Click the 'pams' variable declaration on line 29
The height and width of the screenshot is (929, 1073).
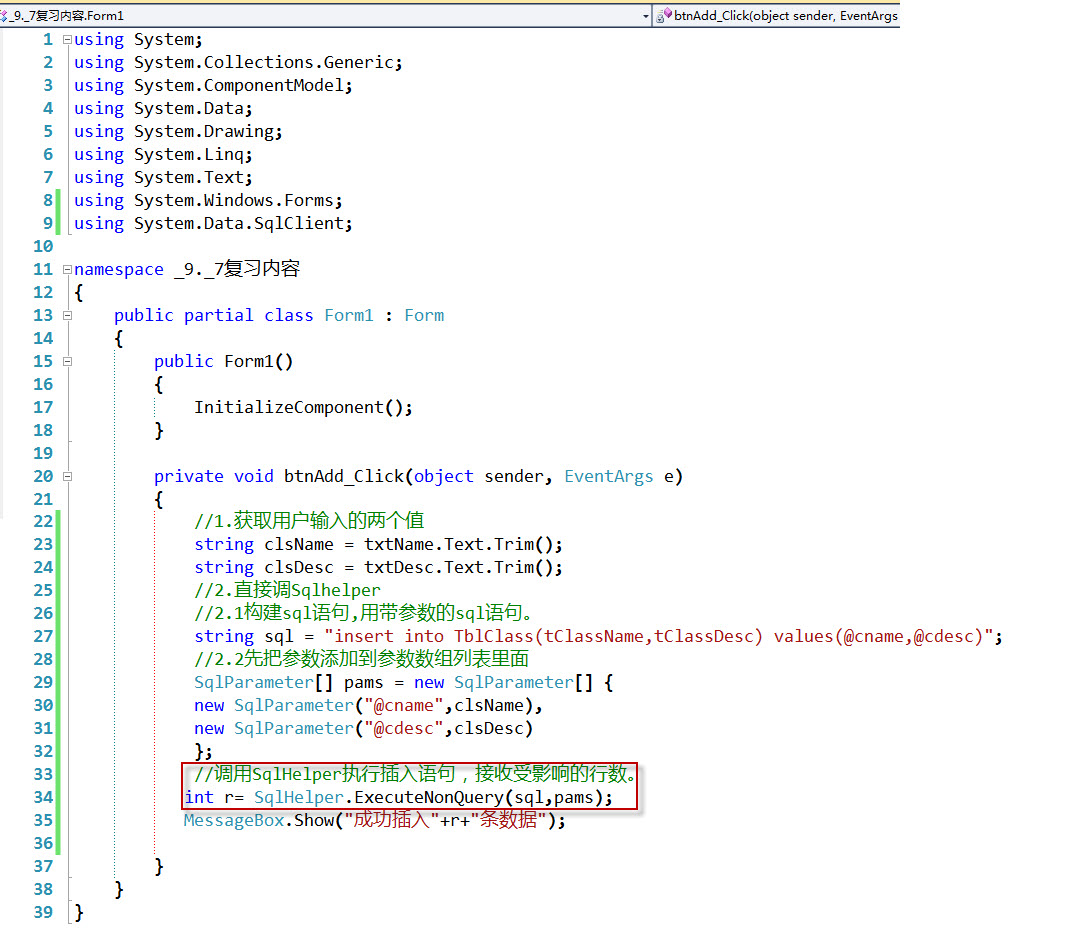(x=363, y=683)
